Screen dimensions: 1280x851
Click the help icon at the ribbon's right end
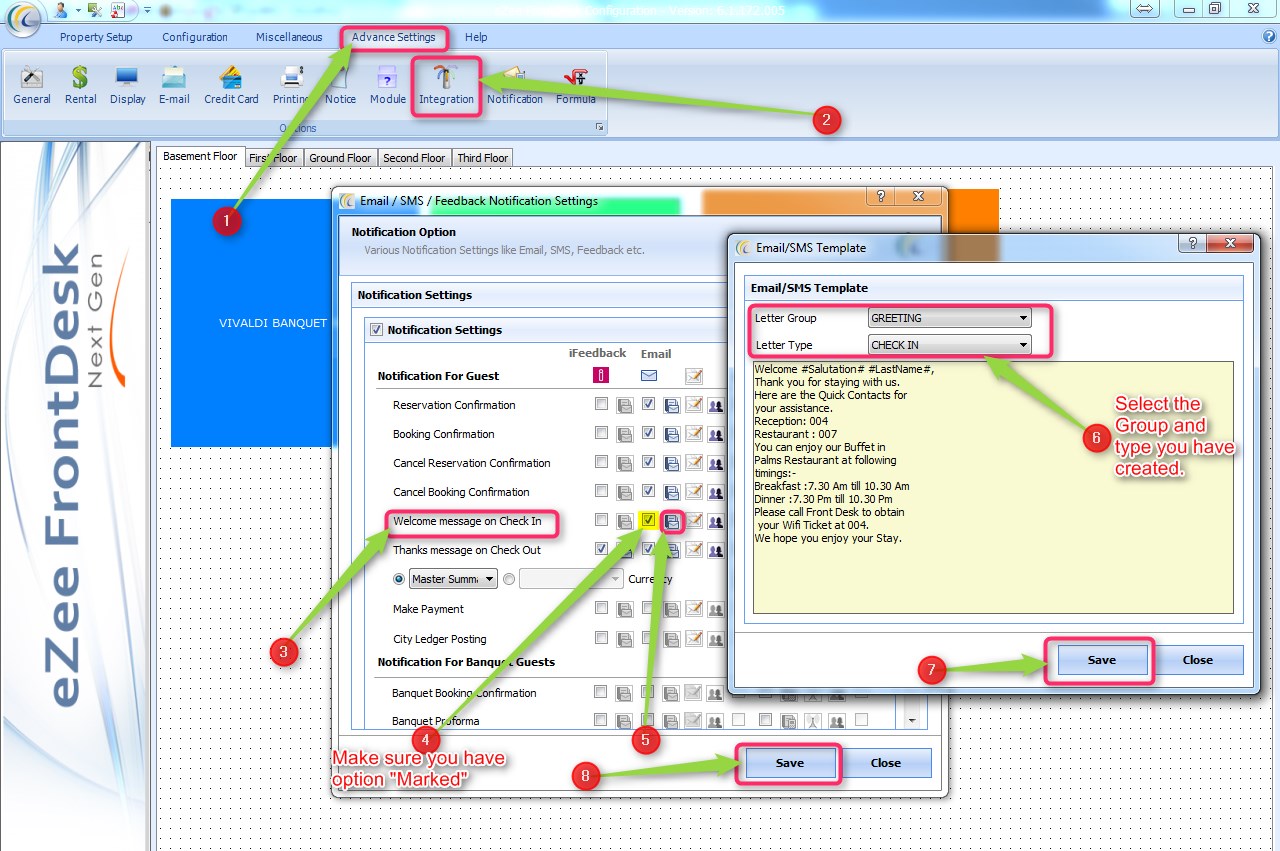(1269, 37)
